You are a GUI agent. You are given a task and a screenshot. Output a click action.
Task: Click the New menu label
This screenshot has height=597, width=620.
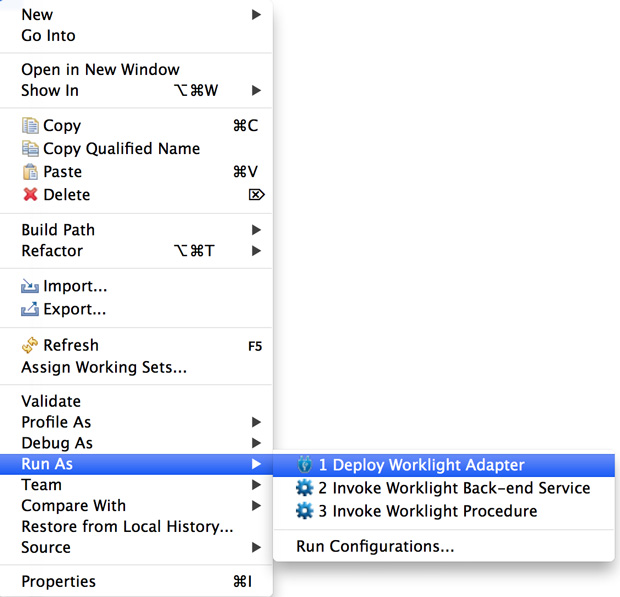coord(37,15)
